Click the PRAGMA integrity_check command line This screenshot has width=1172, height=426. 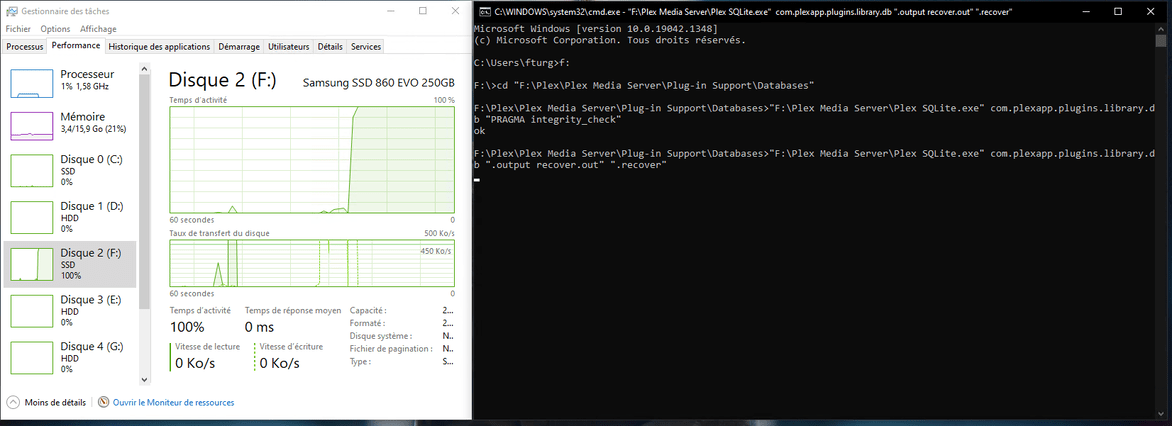[815, 114]
